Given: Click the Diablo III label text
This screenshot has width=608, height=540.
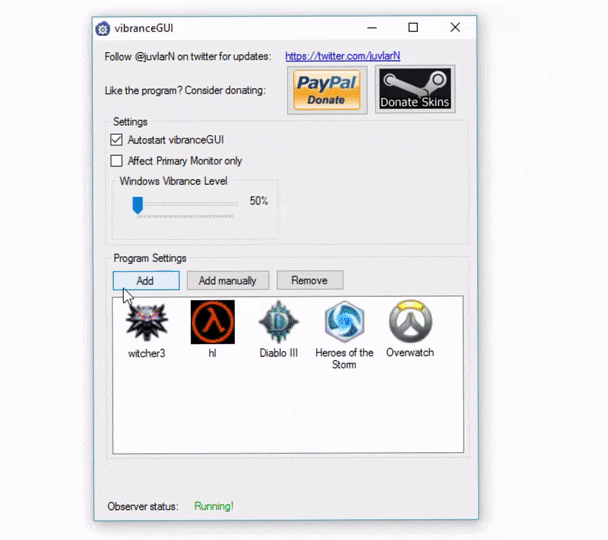Looking at the screenshot, I should [278, 353].
